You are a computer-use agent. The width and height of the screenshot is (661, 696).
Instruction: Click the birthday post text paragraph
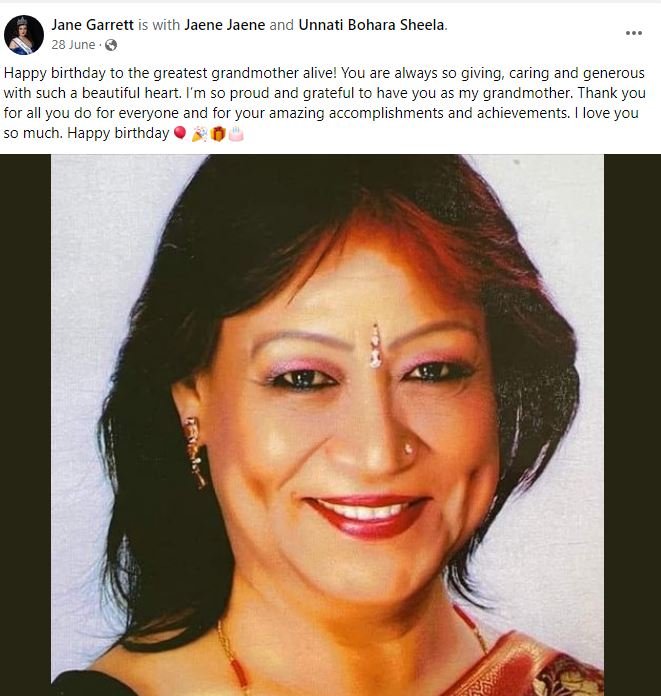pyautogui.click(x=325, y=103)
